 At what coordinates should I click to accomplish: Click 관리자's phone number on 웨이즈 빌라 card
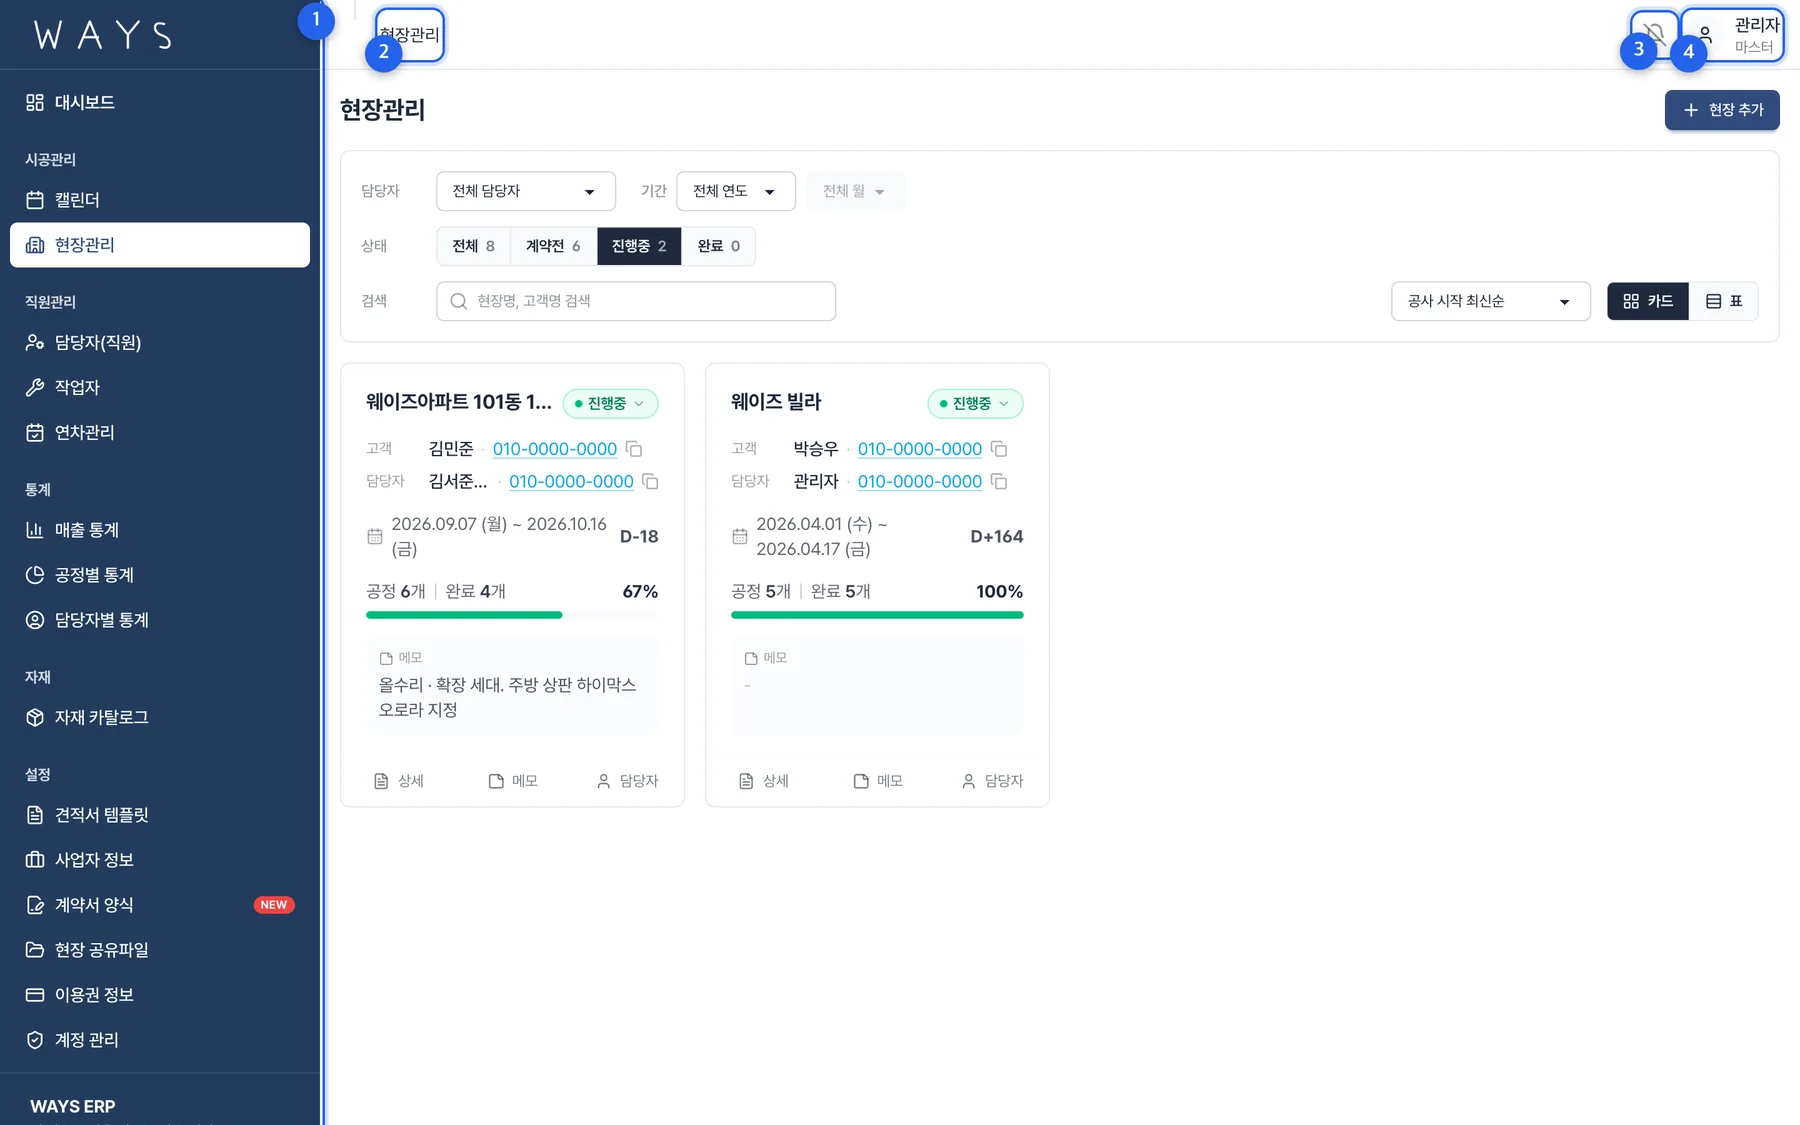[x=920, y=481]
